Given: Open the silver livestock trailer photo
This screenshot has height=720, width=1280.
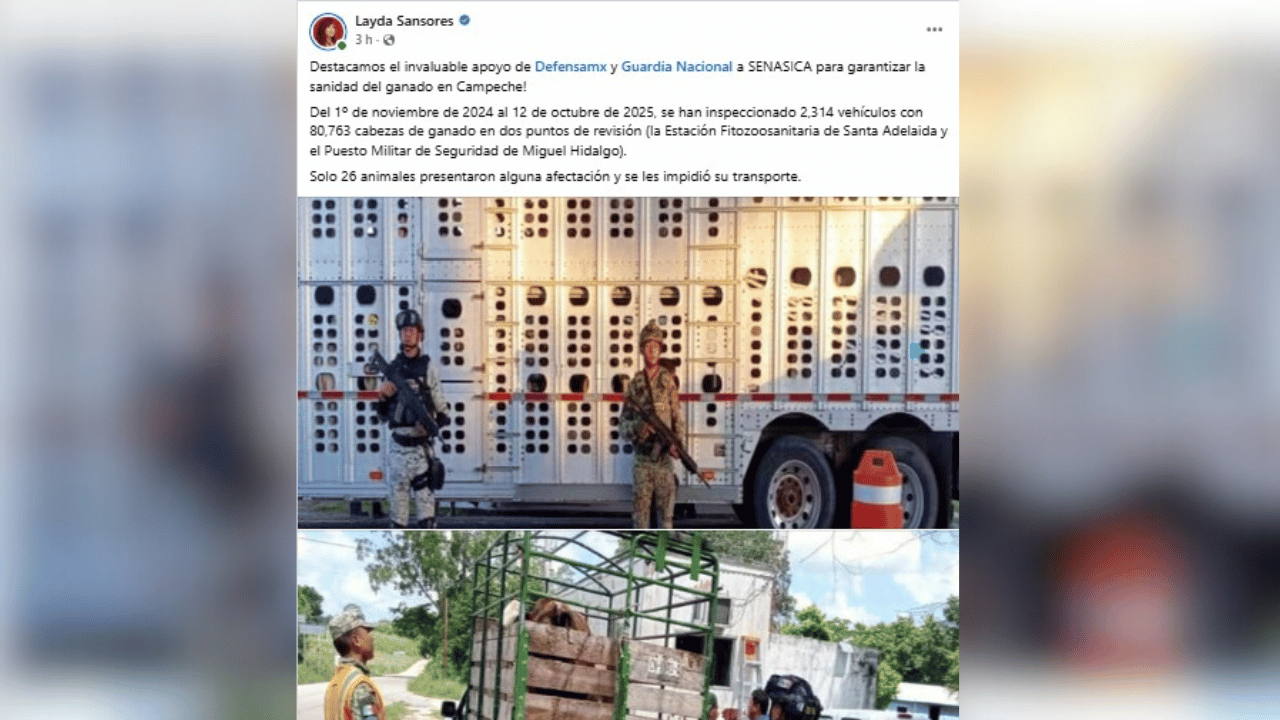Looking at the screenshot, I should click(x=628, y=362).
